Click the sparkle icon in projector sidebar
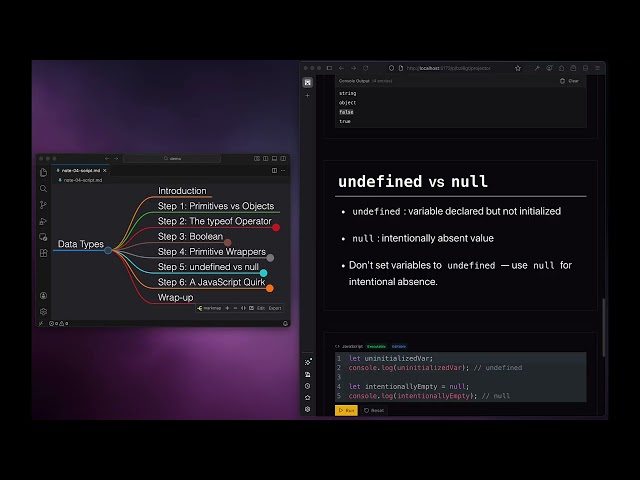Screen dimensions: 640x480 308,362
